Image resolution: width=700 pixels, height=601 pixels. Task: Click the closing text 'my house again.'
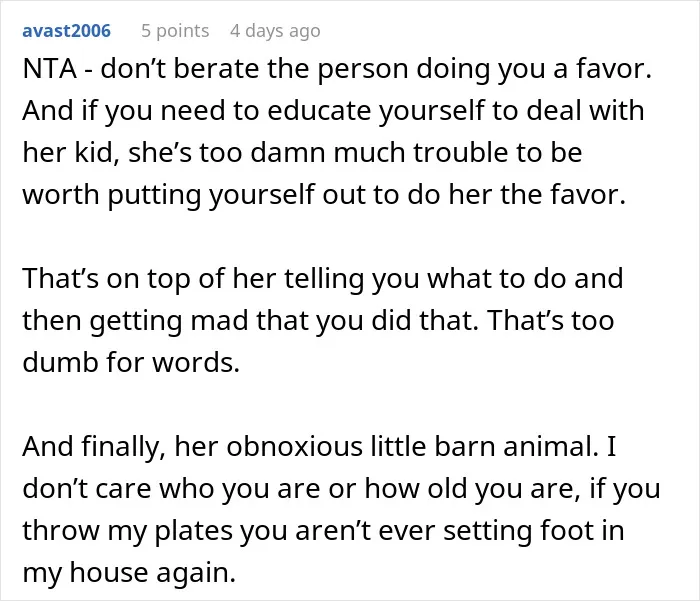point(129,573)
